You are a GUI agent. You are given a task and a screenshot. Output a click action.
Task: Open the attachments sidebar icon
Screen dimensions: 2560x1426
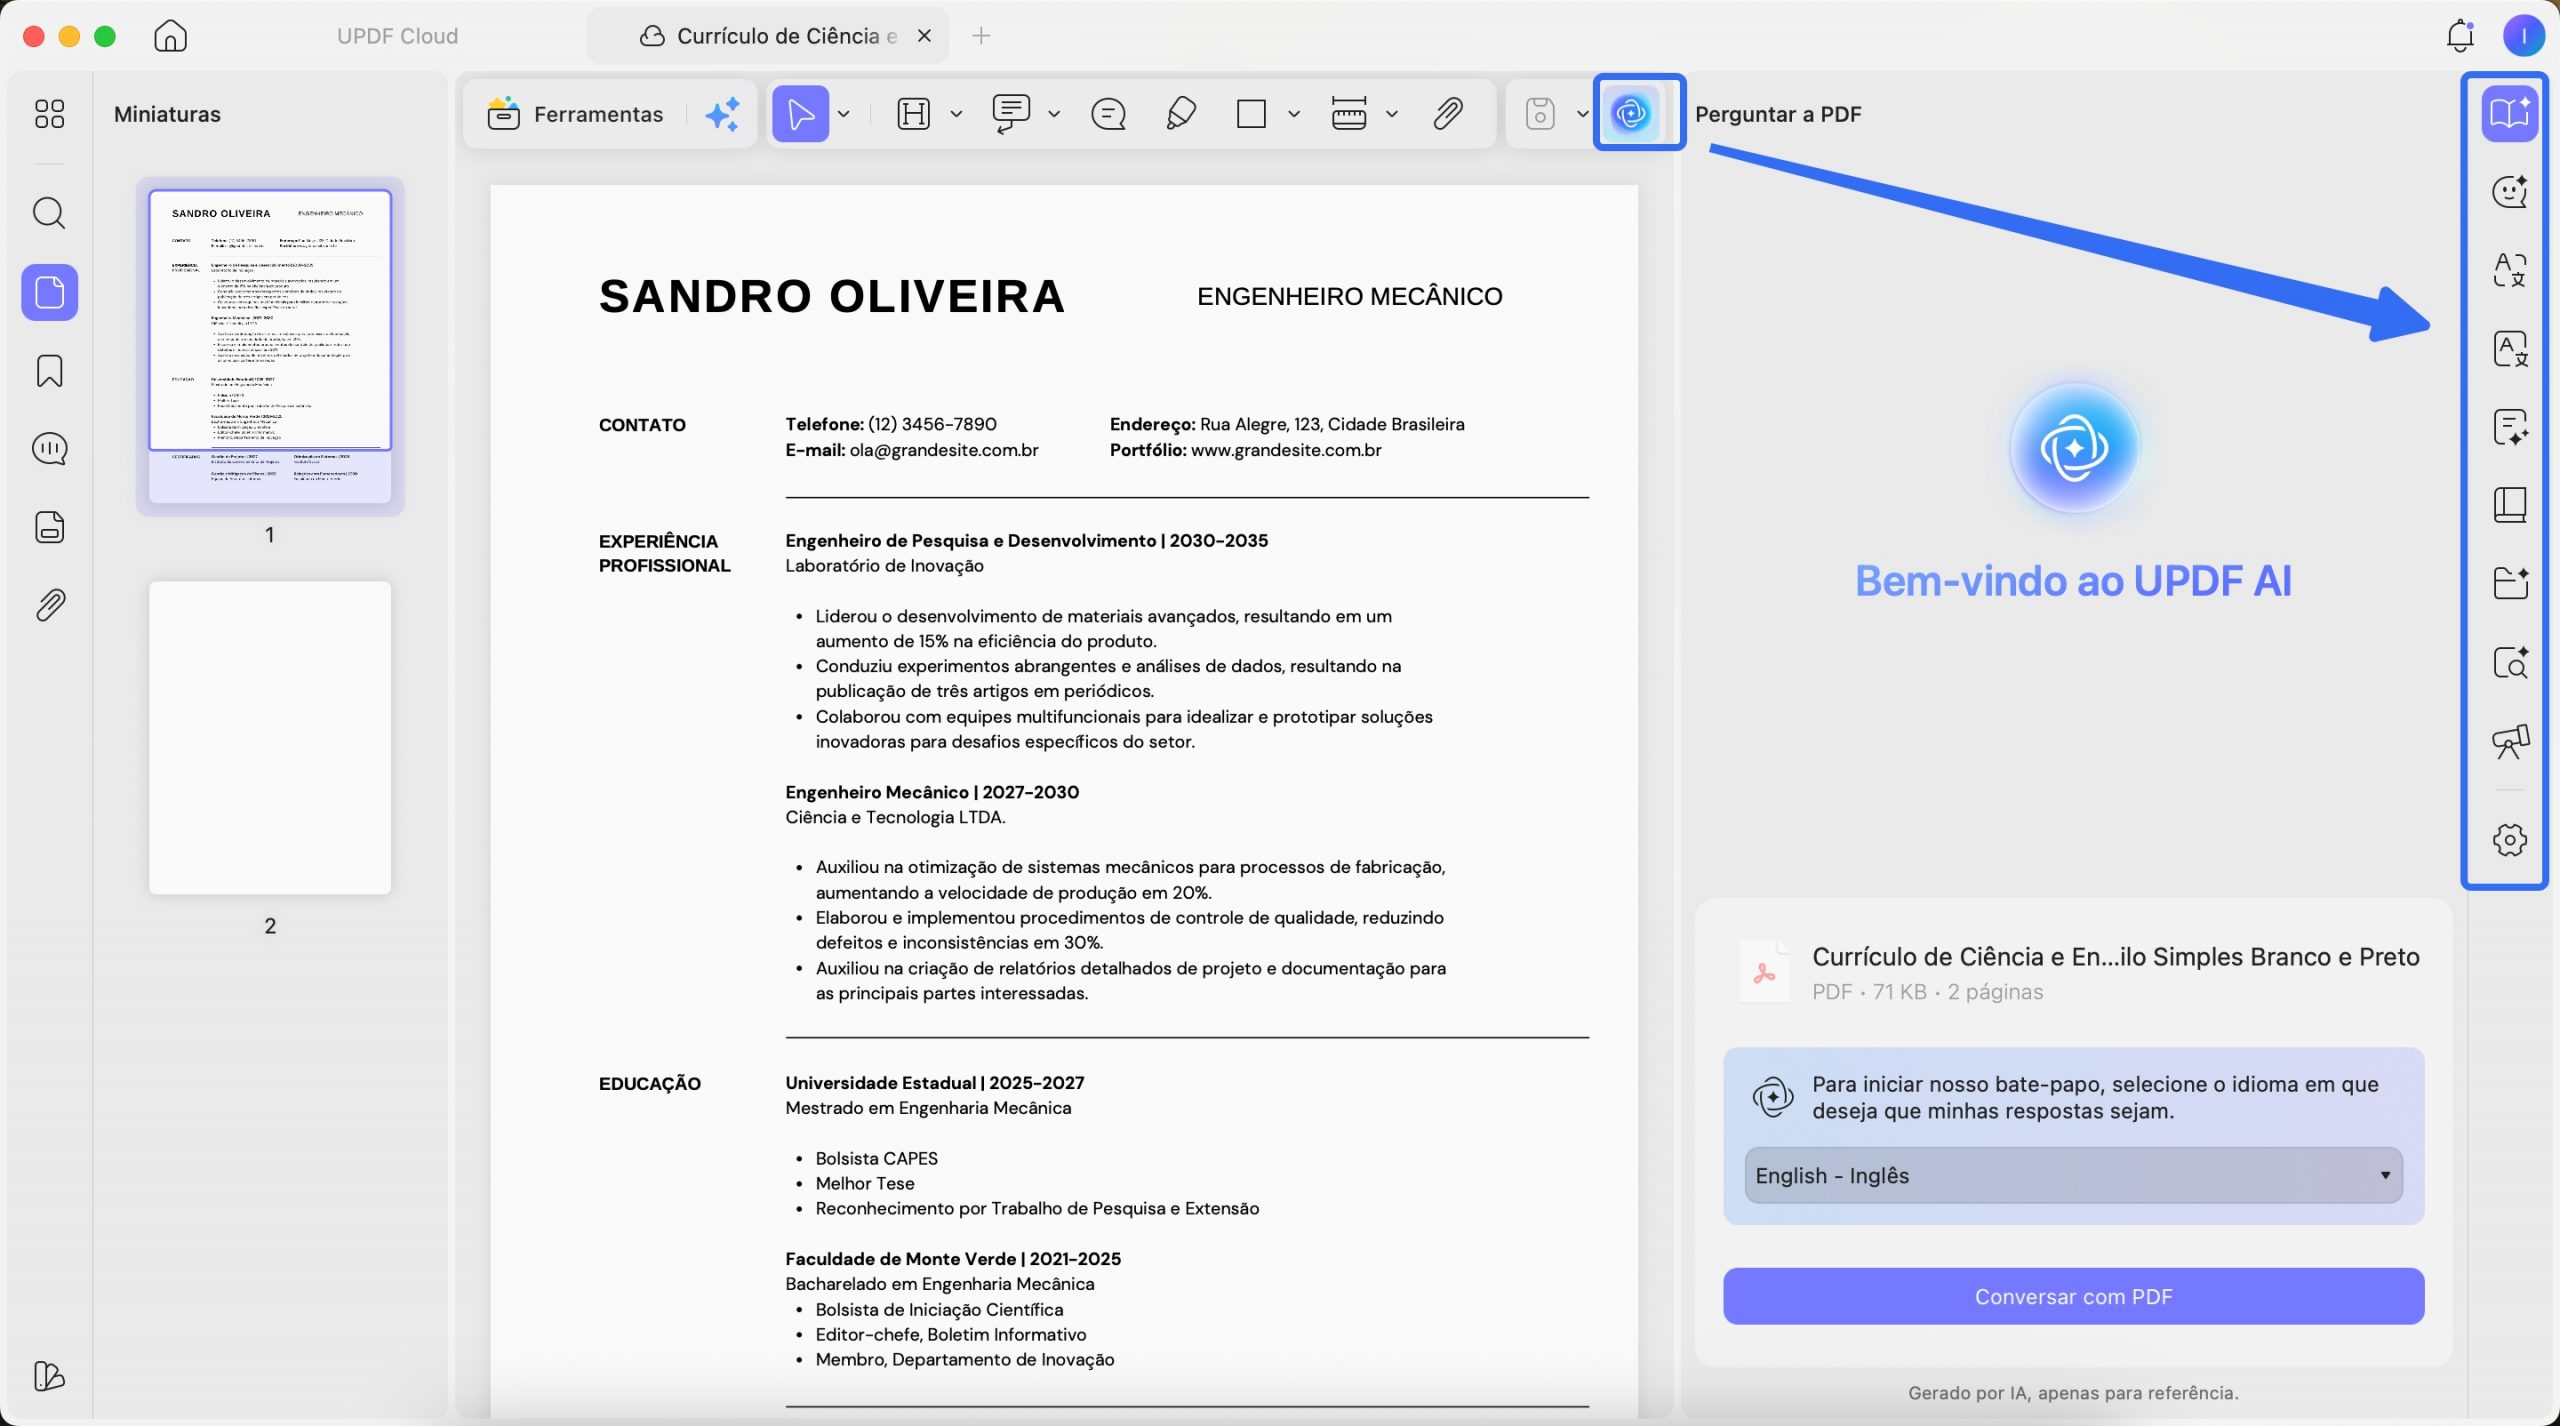click(x=49, y=605)
